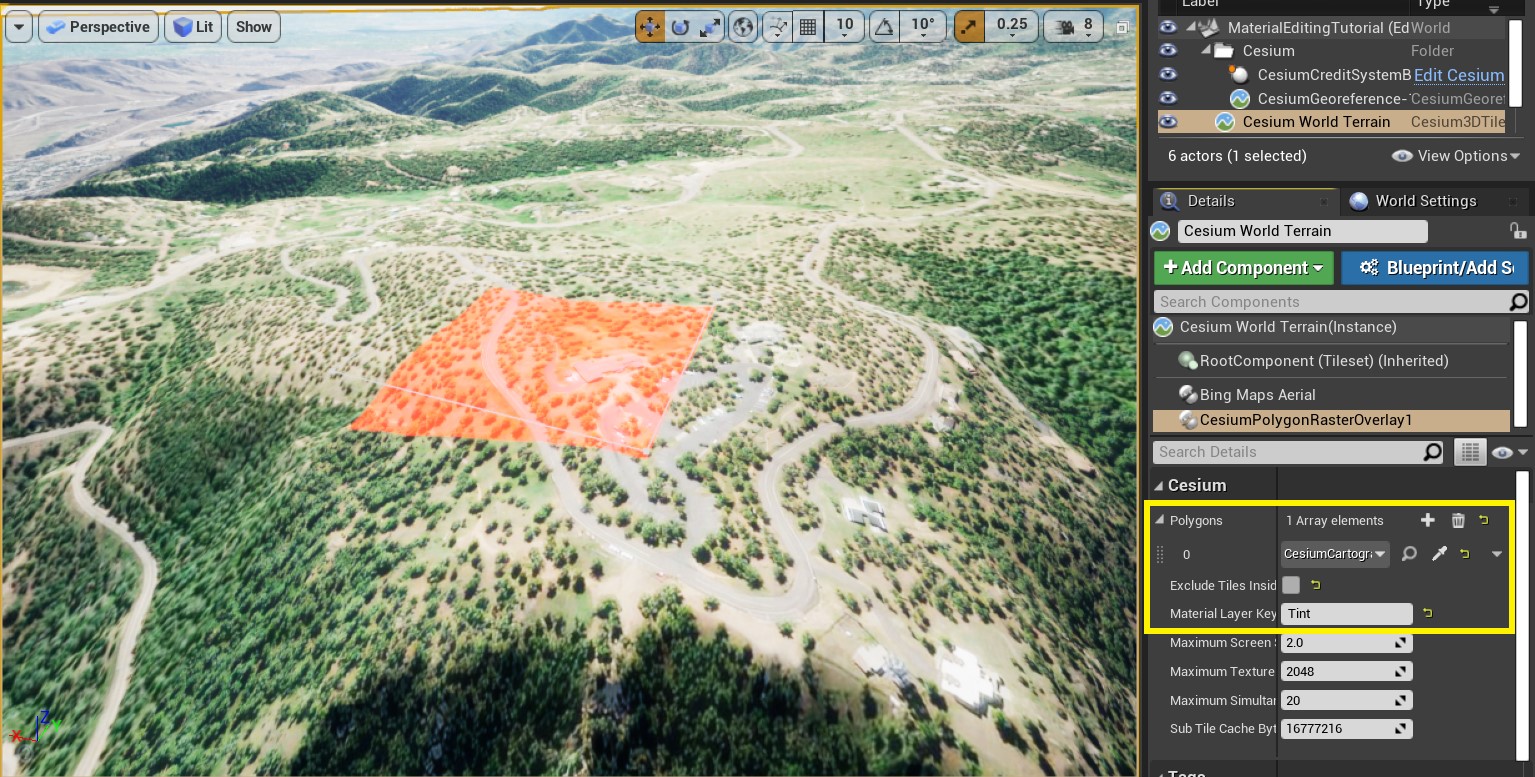Open the Perspective view mode menu
Screen dimensions: 1535x777
tap(100, 27)
